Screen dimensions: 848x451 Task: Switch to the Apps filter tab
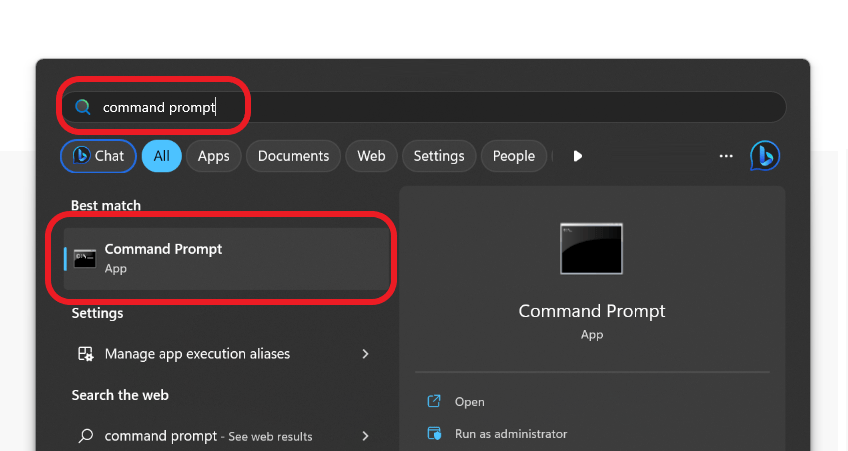214,156
